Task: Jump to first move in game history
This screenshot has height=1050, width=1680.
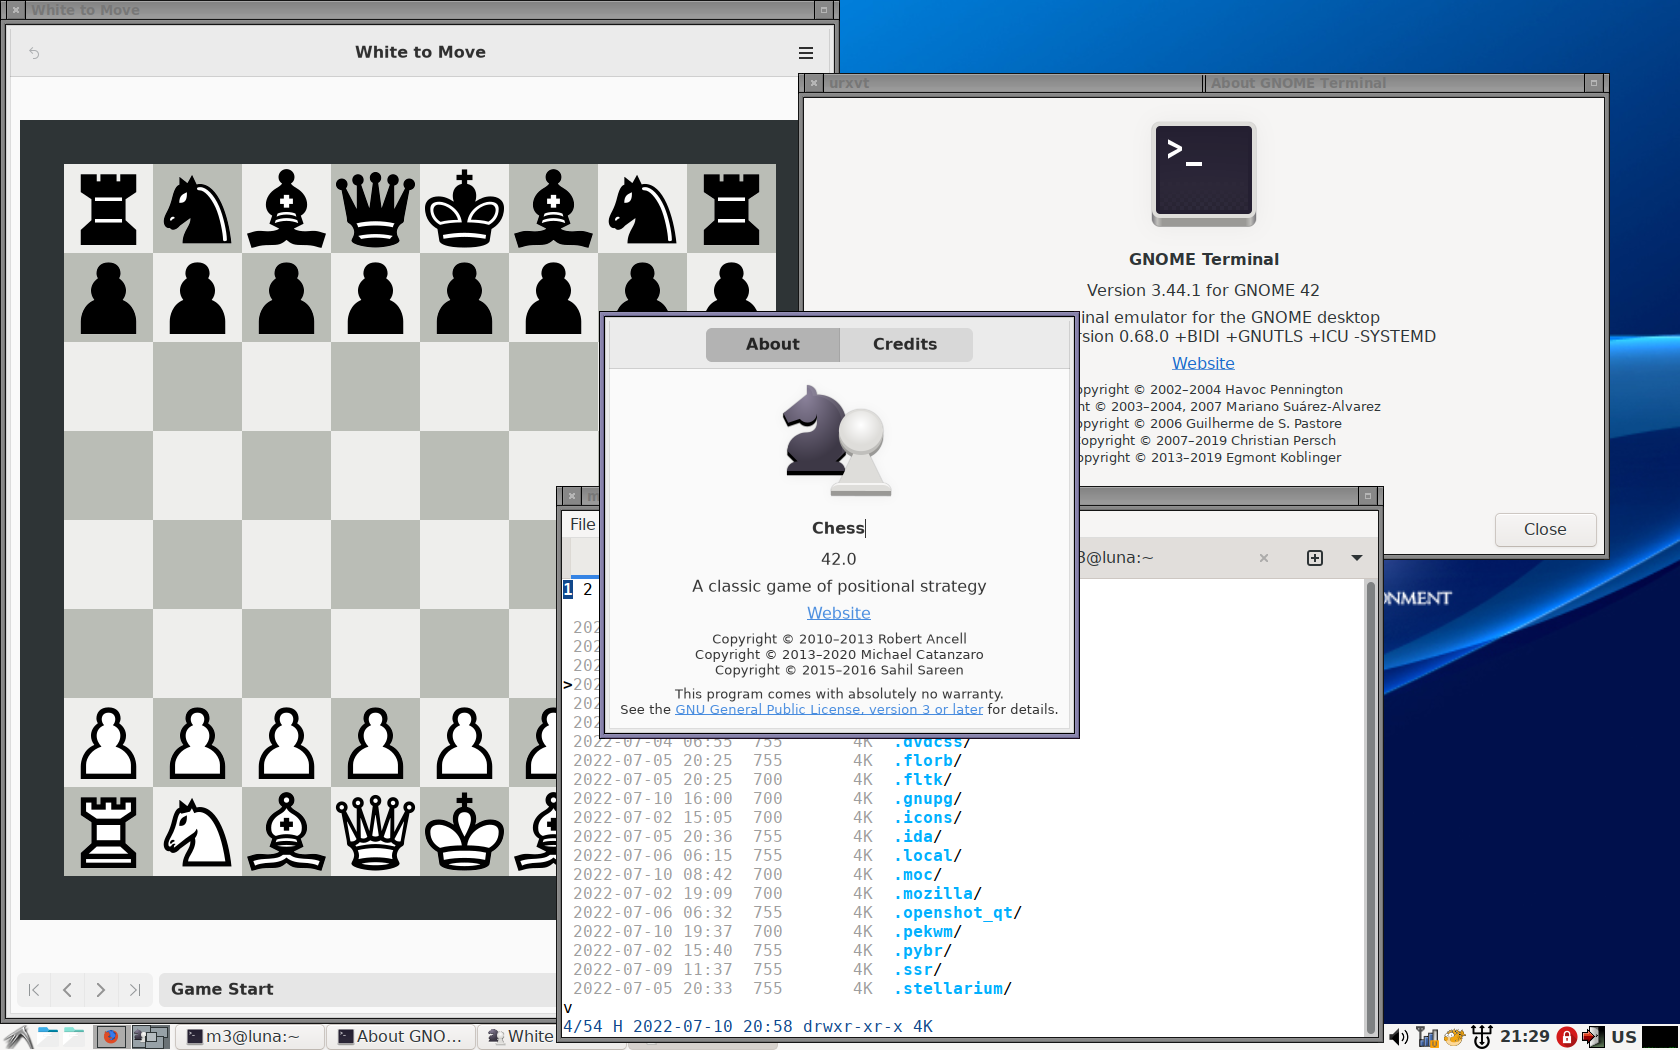Action: point(34,990)
